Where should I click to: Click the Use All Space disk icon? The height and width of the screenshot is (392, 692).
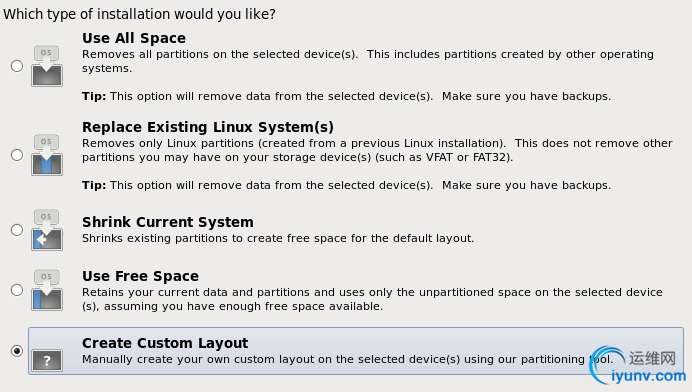(47, 66)
